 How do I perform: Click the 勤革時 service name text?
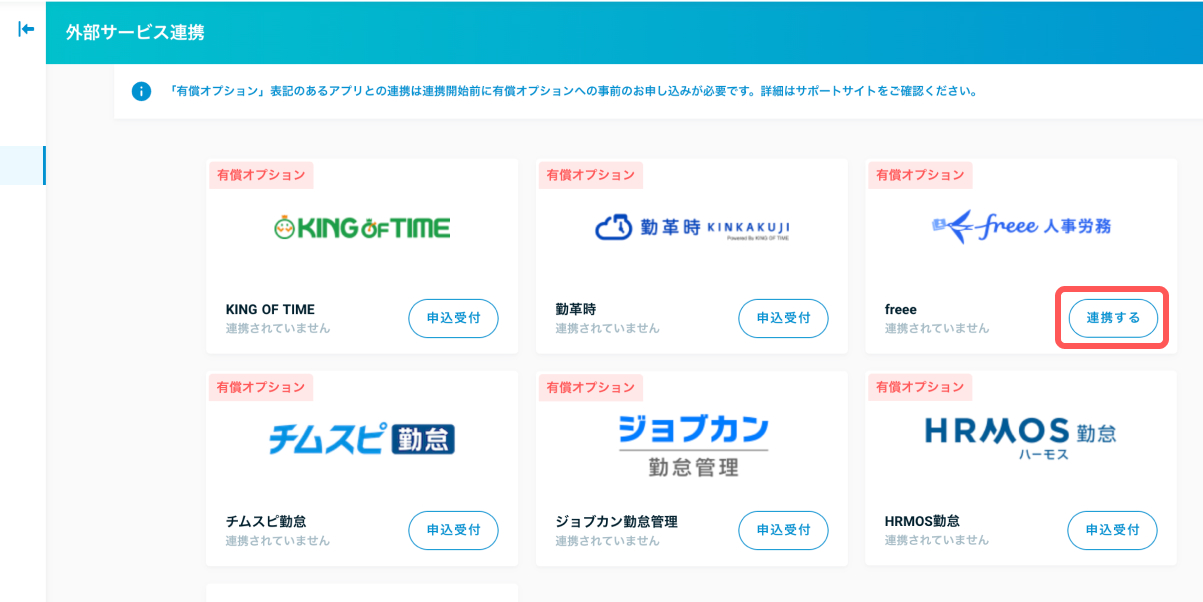(x=576, y=309)
